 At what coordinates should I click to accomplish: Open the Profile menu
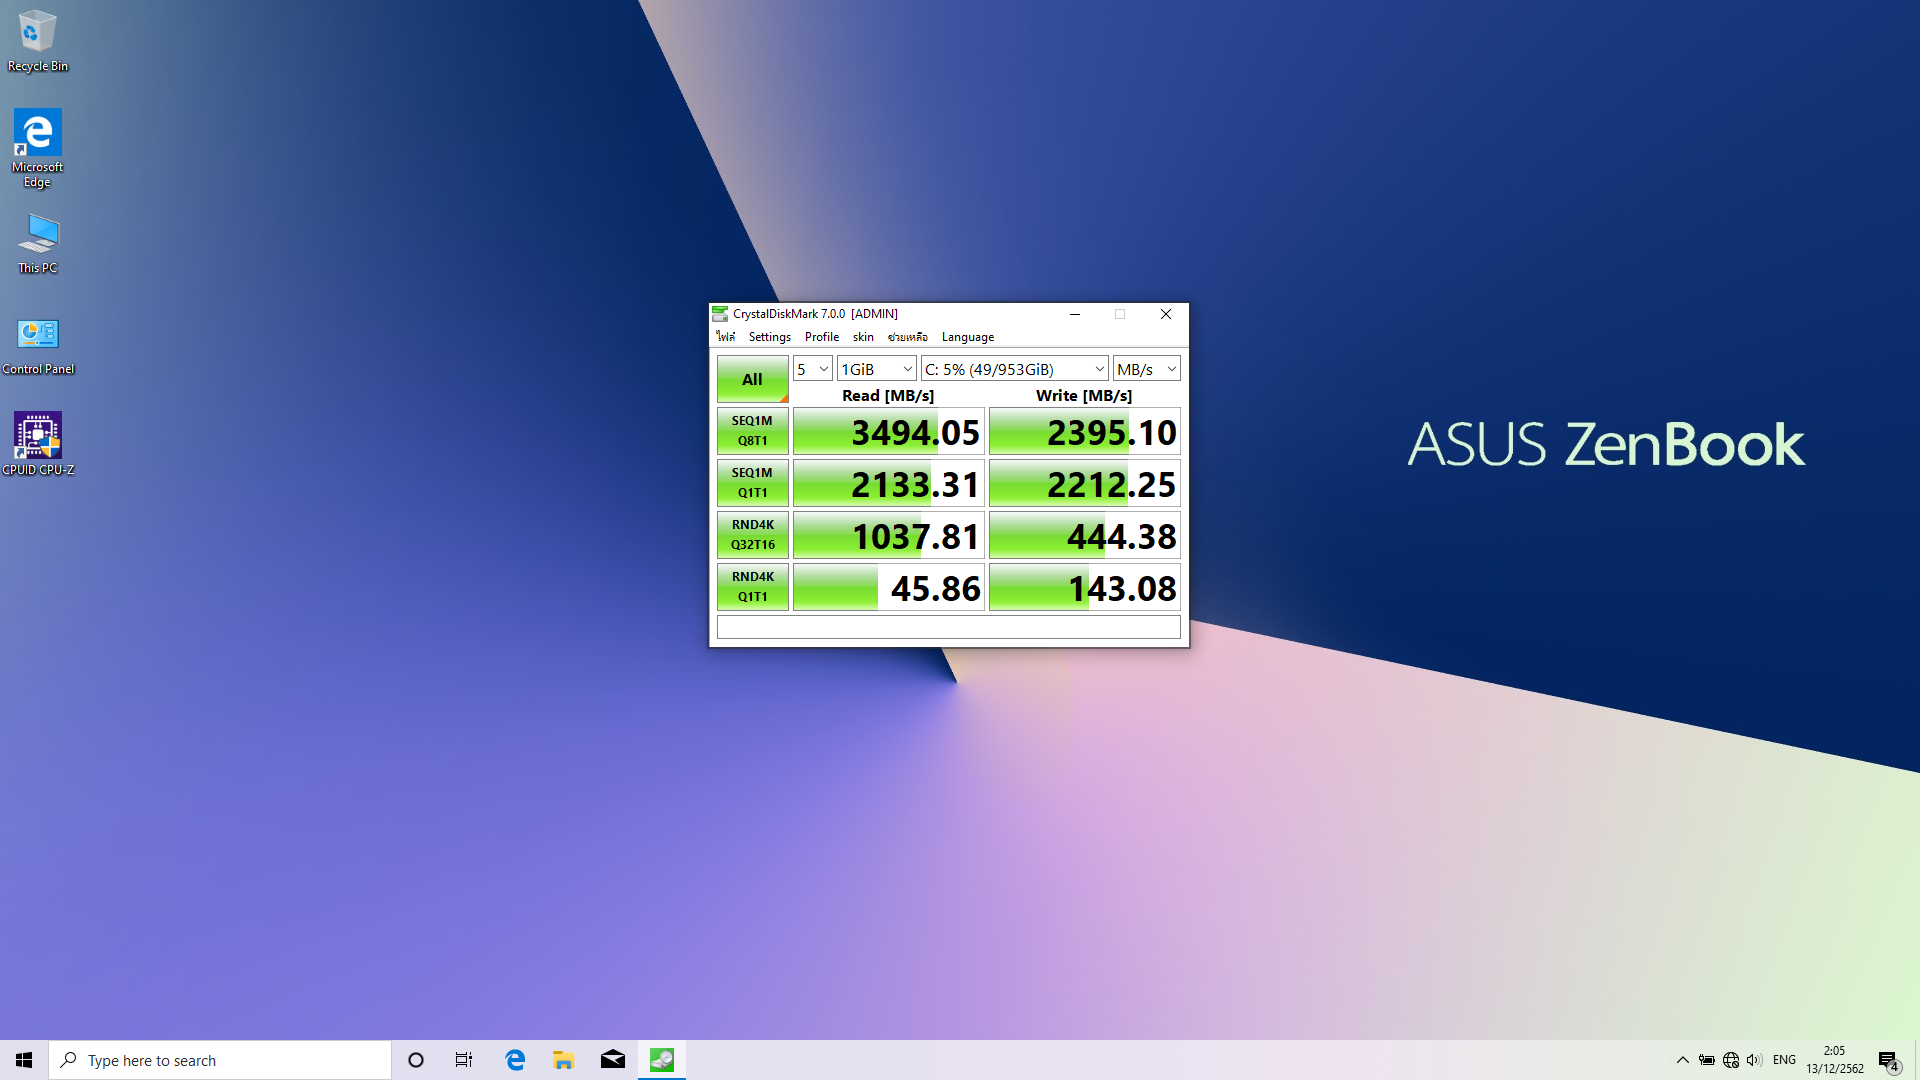click(822, 337)
